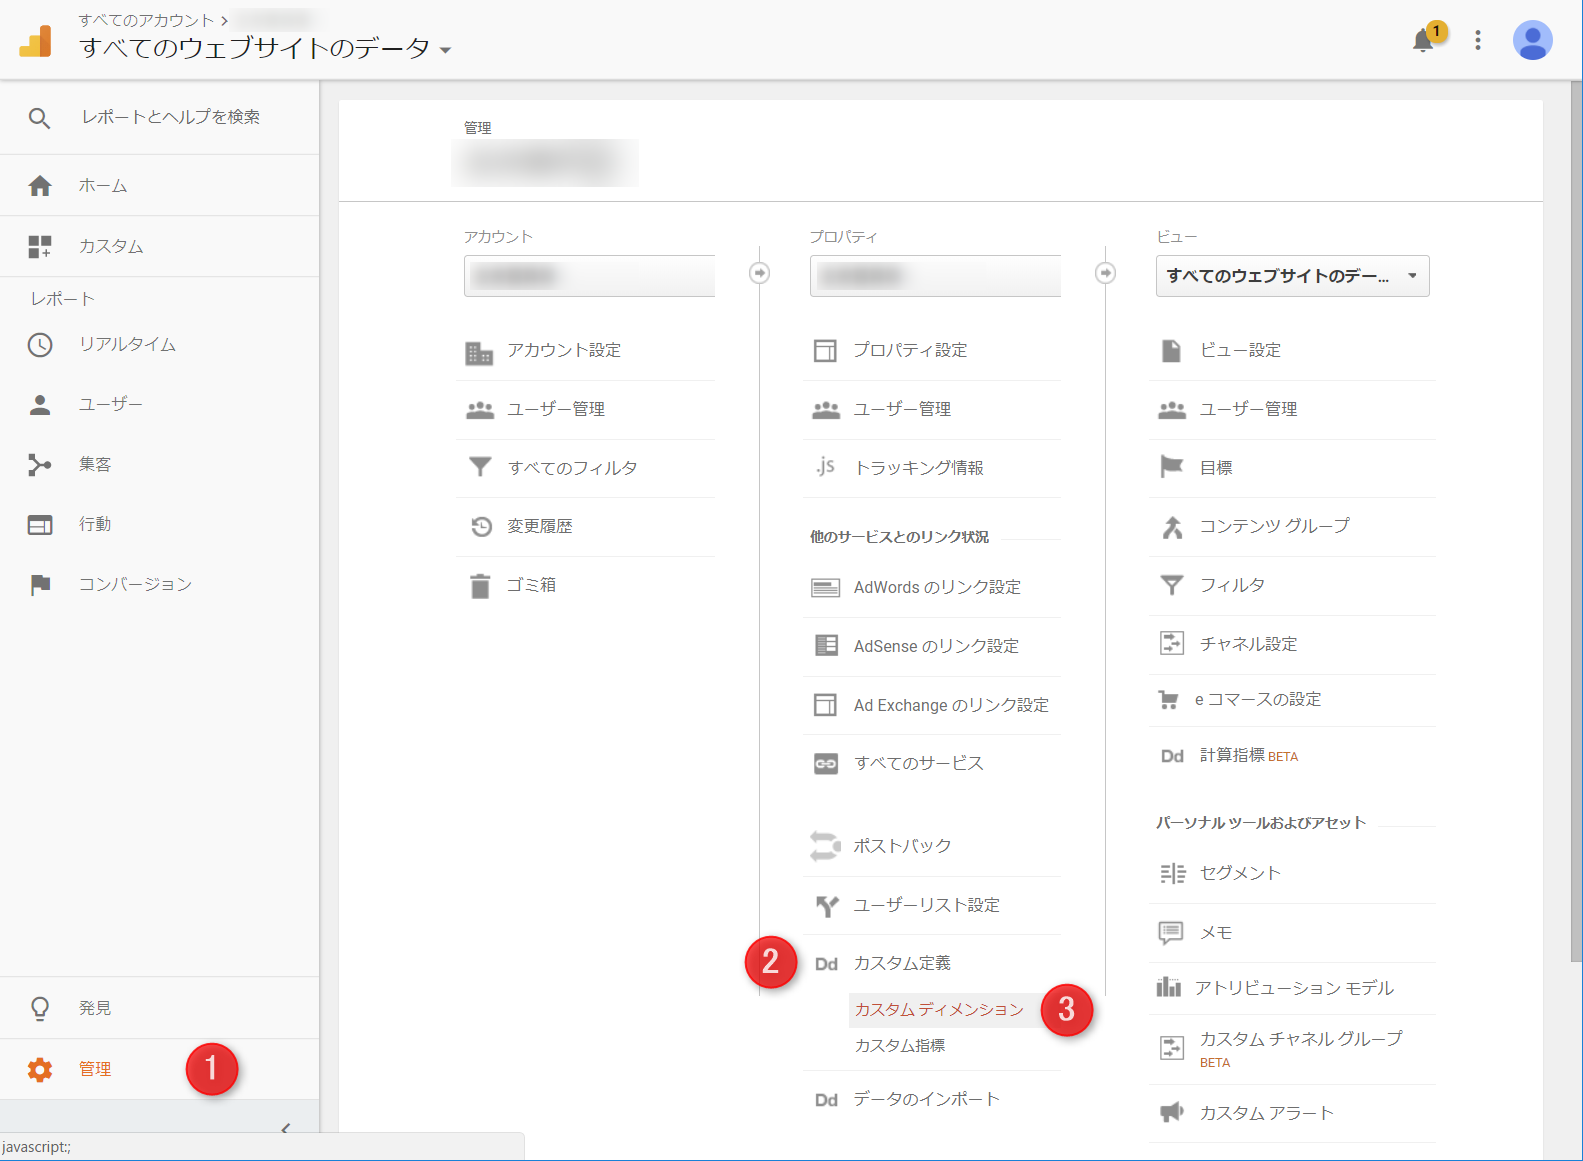Click the user profile avatar
Screen dimensions: 1583x1161
tap(1531, 40)
